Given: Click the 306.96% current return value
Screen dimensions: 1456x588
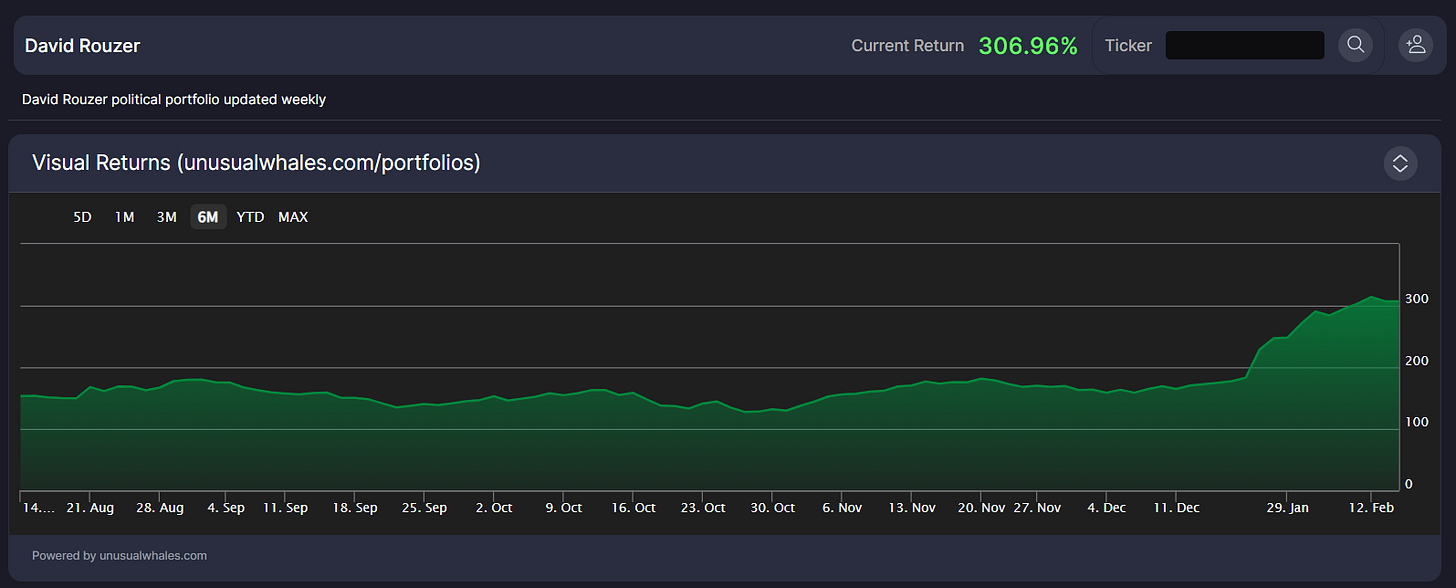Looking at the screenshot, I should pos(1028,46).
